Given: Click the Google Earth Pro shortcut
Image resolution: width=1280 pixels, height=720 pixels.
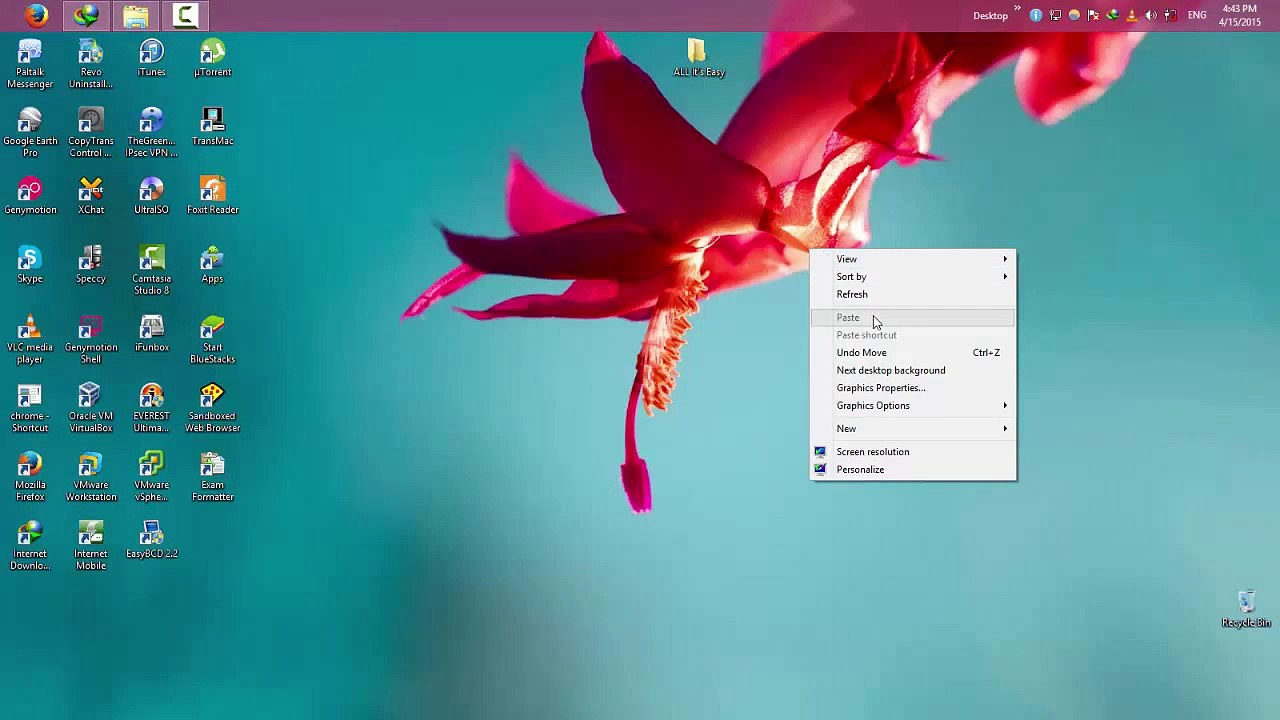Looking at the screenshot, I should [x=30, y=133].
